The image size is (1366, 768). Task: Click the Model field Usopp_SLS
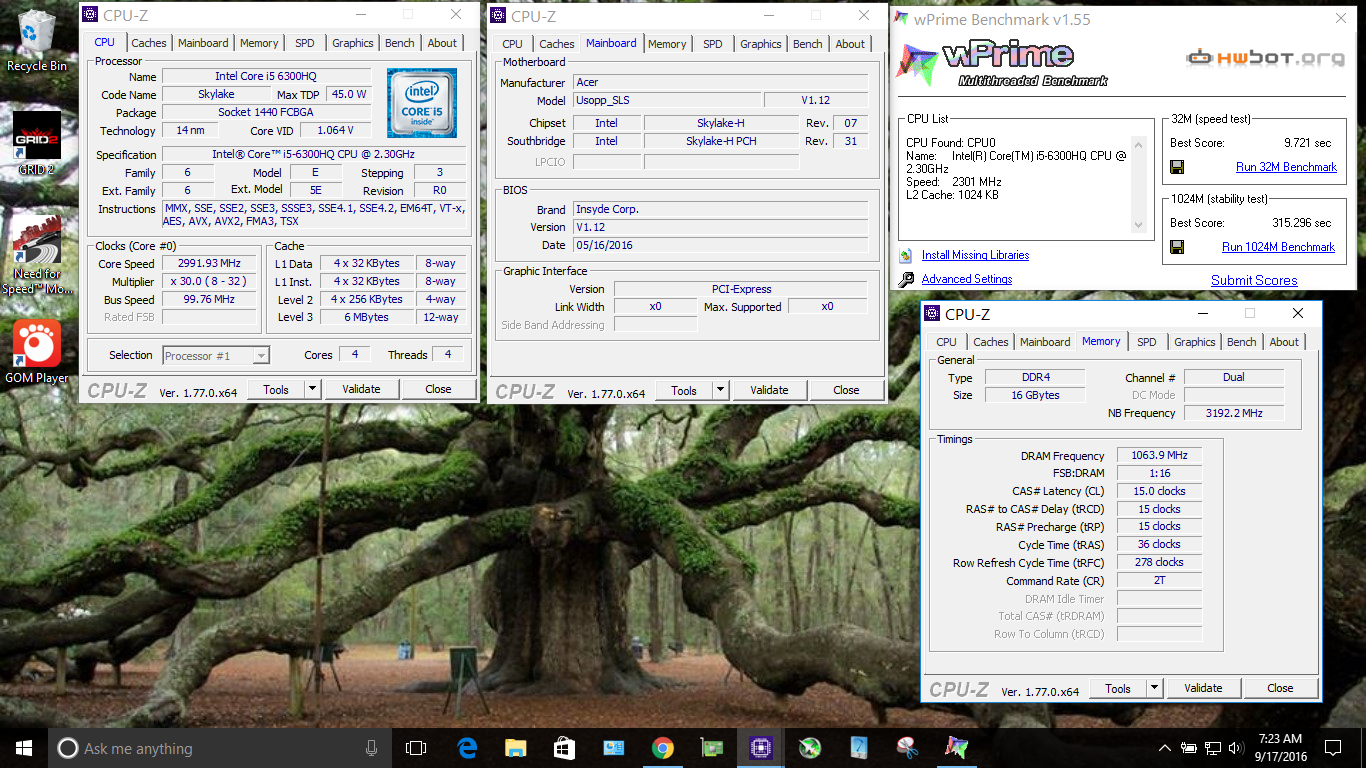click(x=666, y=101)
